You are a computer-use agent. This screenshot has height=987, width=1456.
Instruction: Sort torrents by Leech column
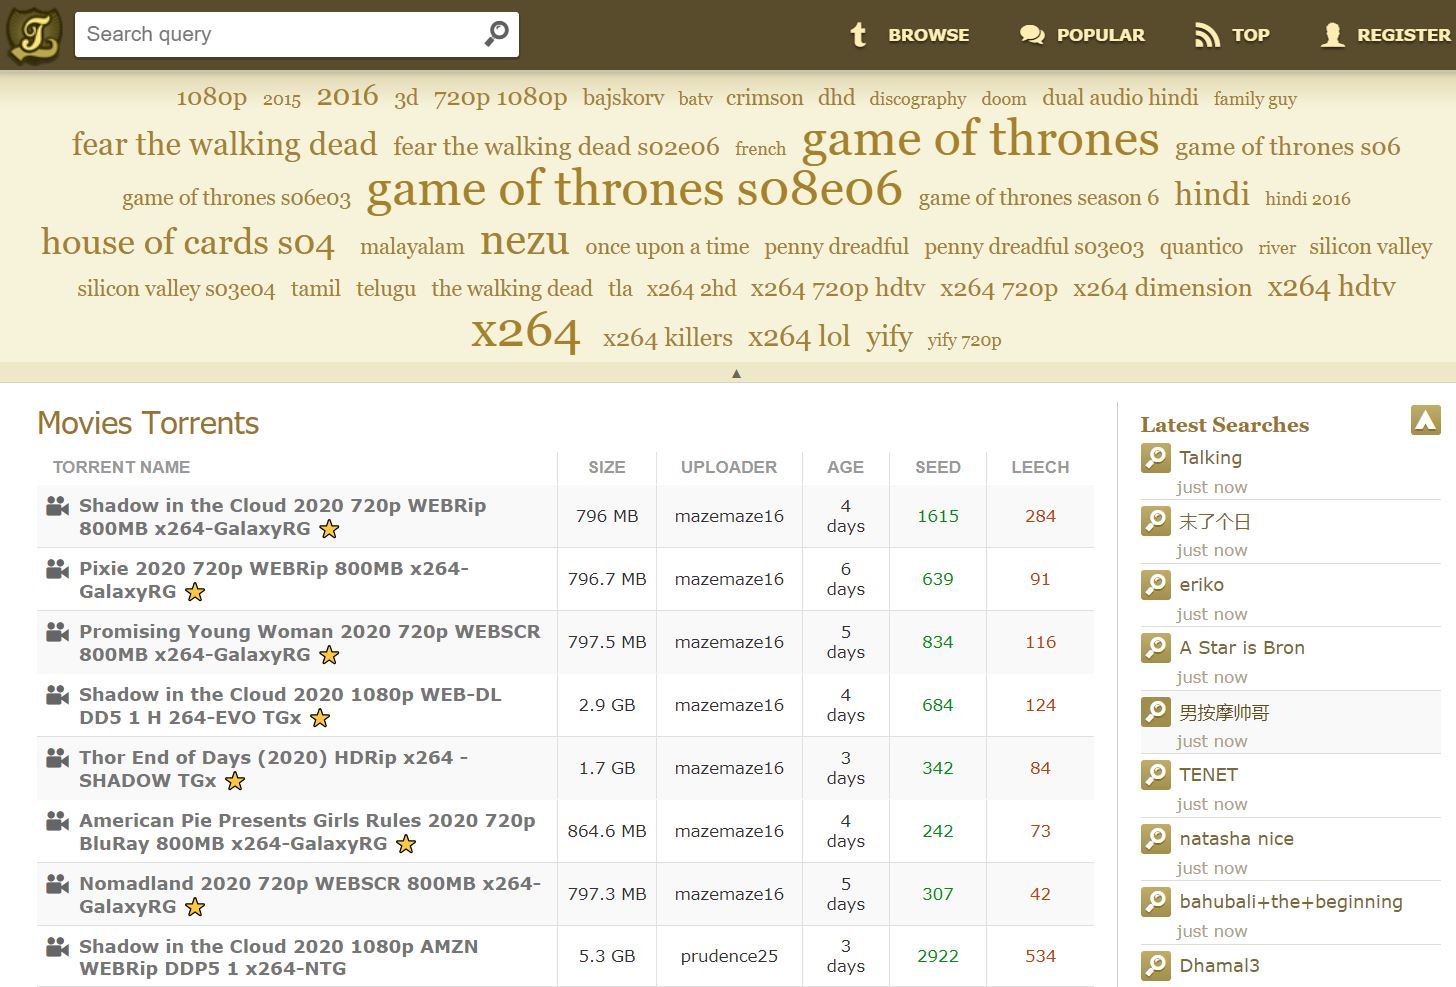click(1040, 467)
